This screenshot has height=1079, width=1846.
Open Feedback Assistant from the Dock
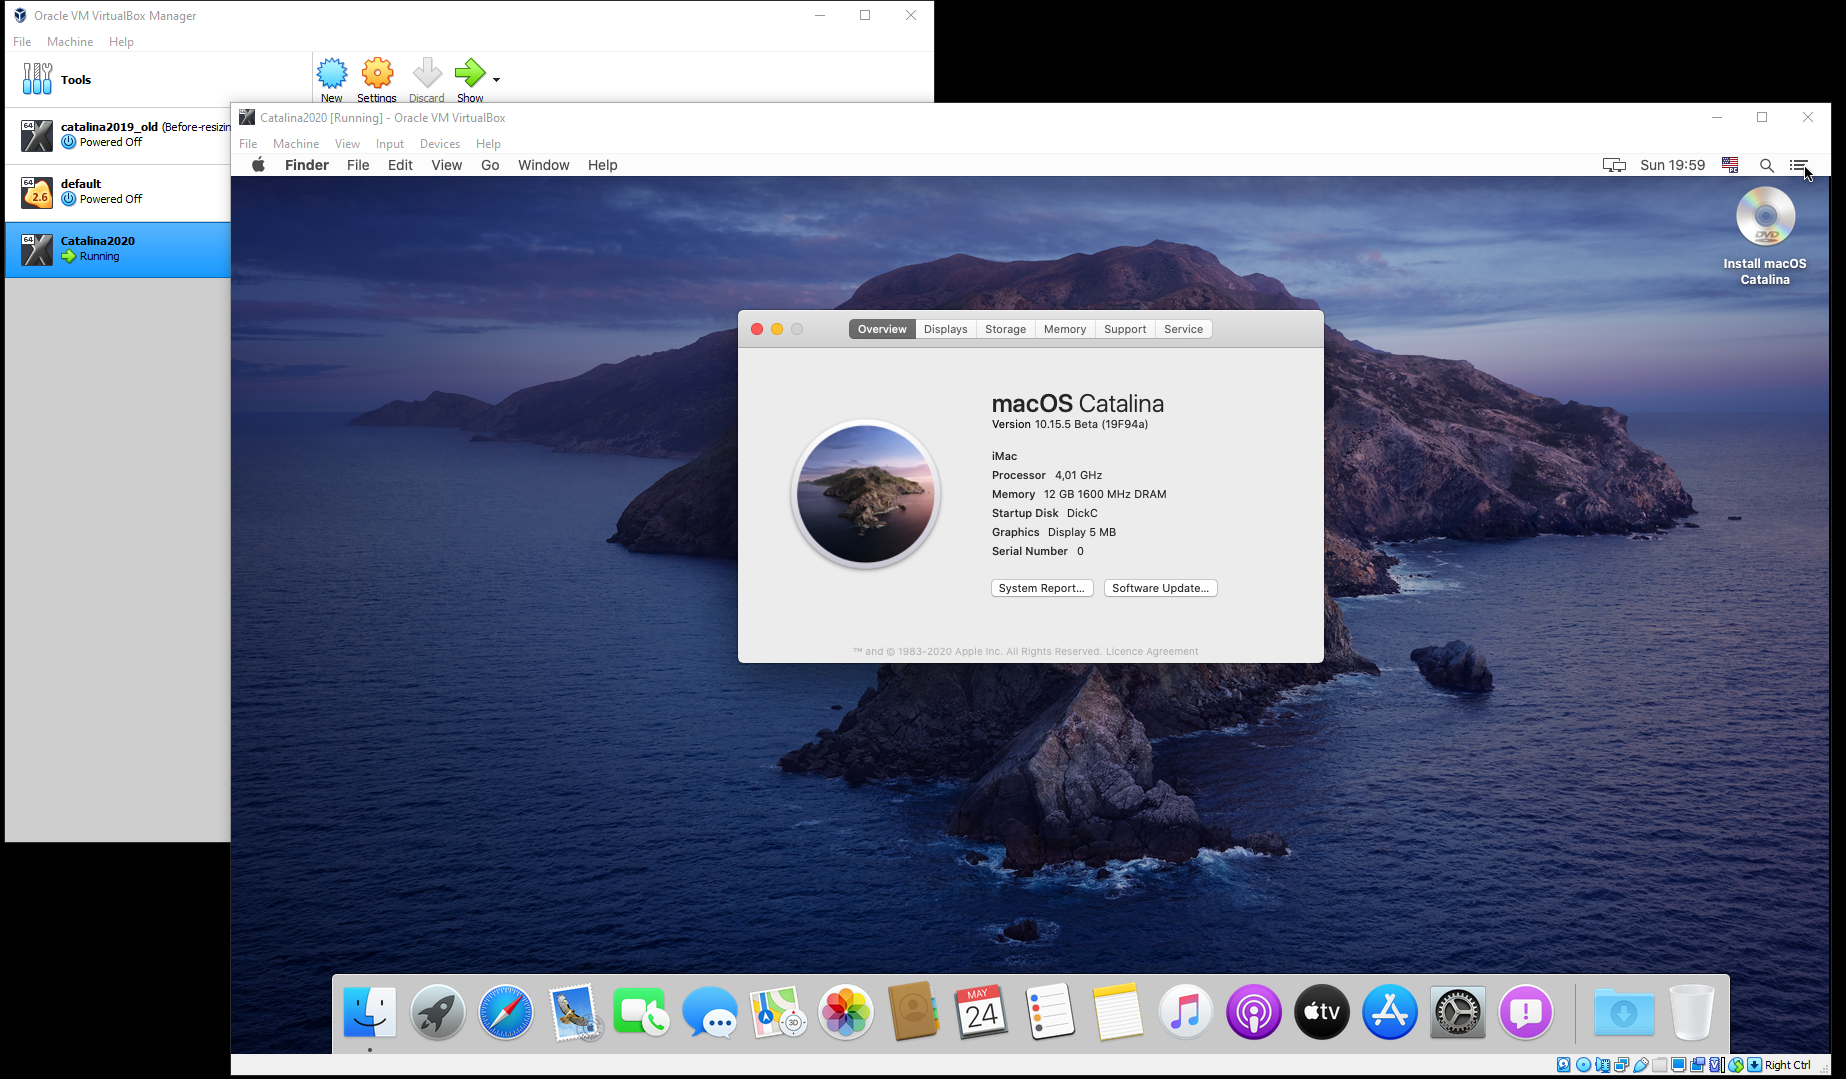(1526, 1012)
